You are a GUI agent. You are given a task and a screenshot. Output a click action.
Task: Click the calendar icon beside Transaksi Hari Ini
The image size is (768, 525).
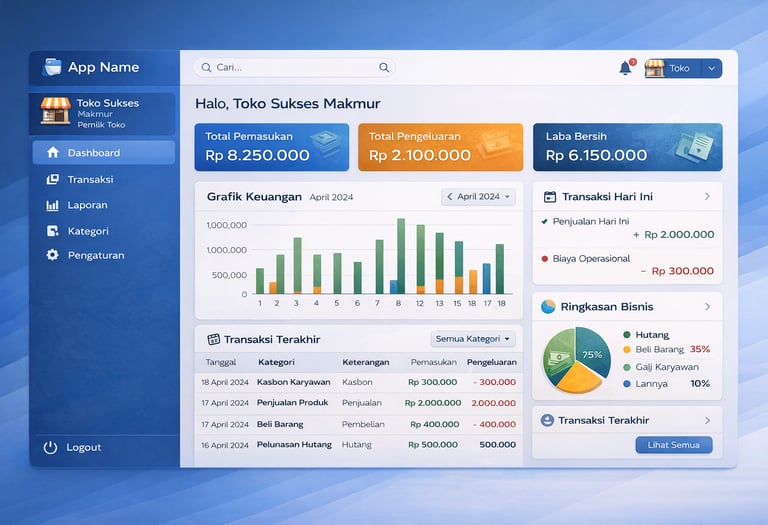point(550,197)
